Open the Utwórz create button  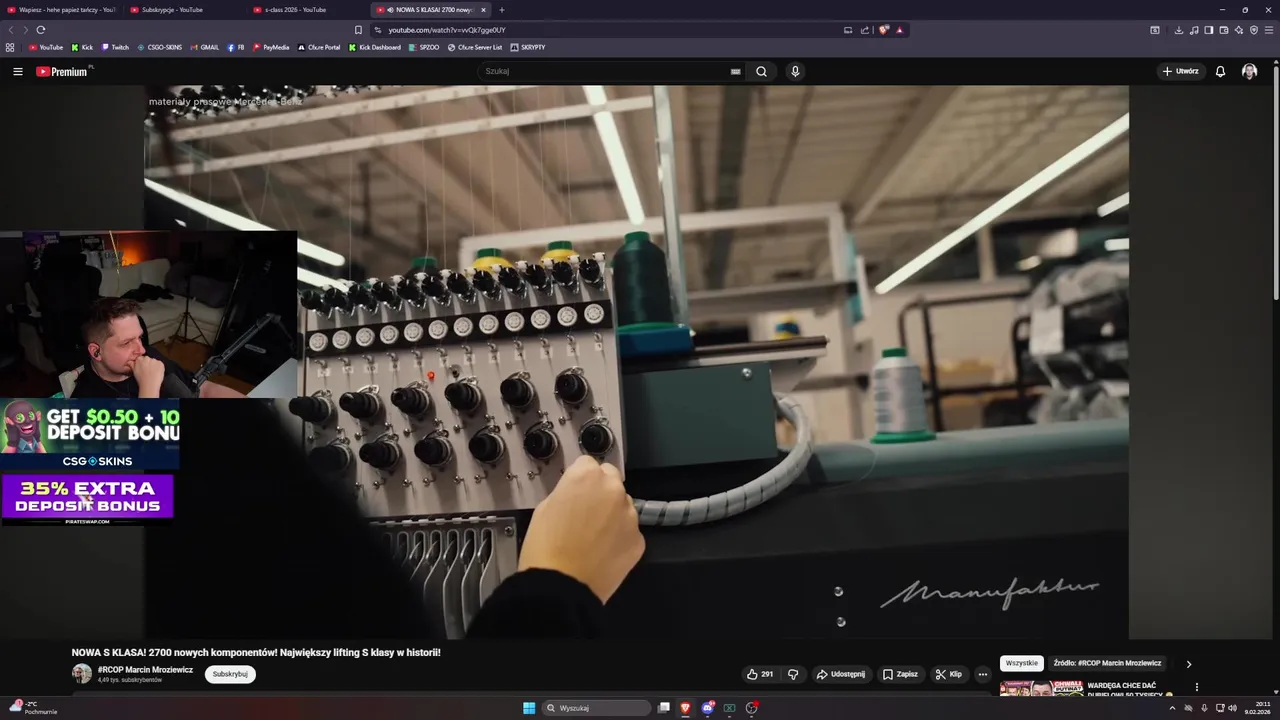(x=1181, y=71)
